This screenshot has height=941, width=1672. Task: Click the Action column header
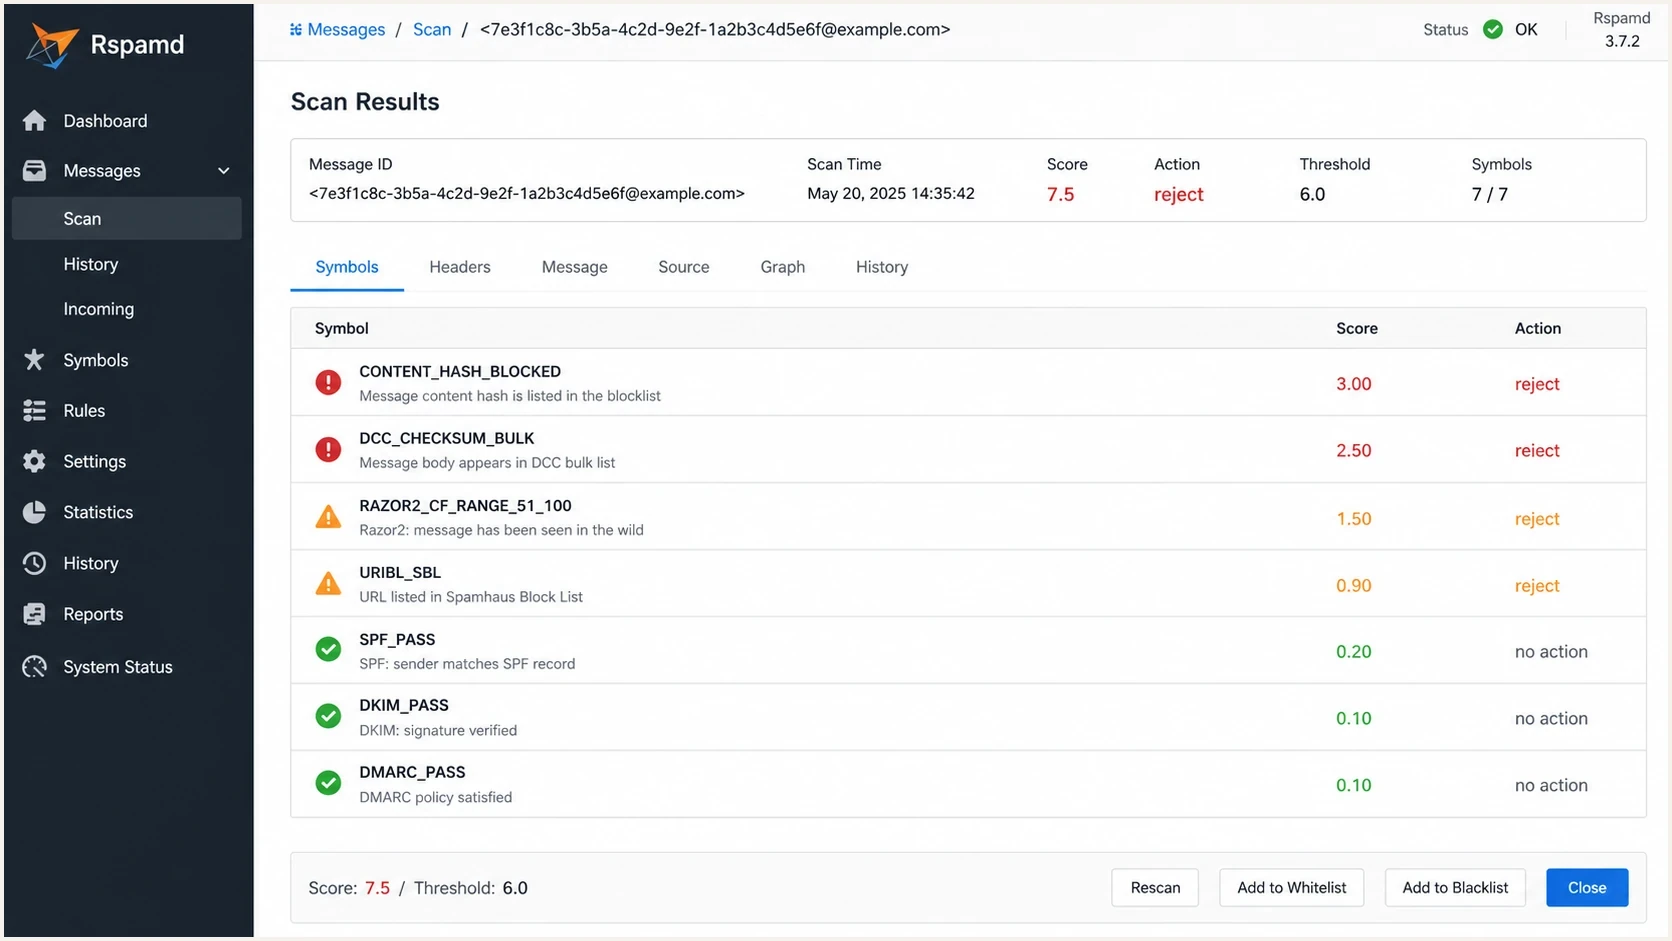pyautogui.click(x=1538, y=328)
